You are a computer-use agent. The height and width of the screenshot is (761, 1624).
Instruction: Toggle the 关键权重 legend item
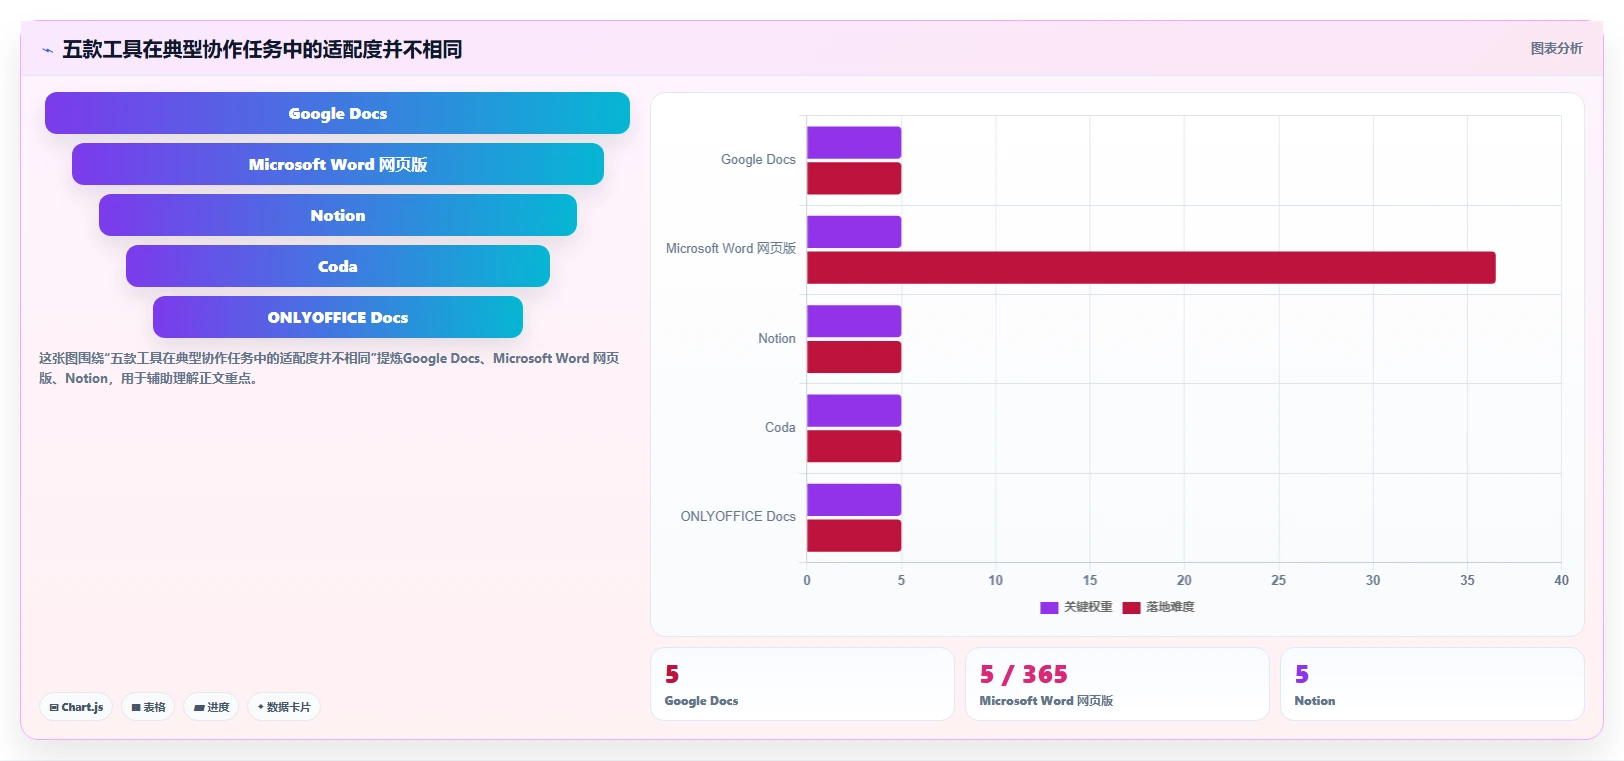tap(1076, 607)
